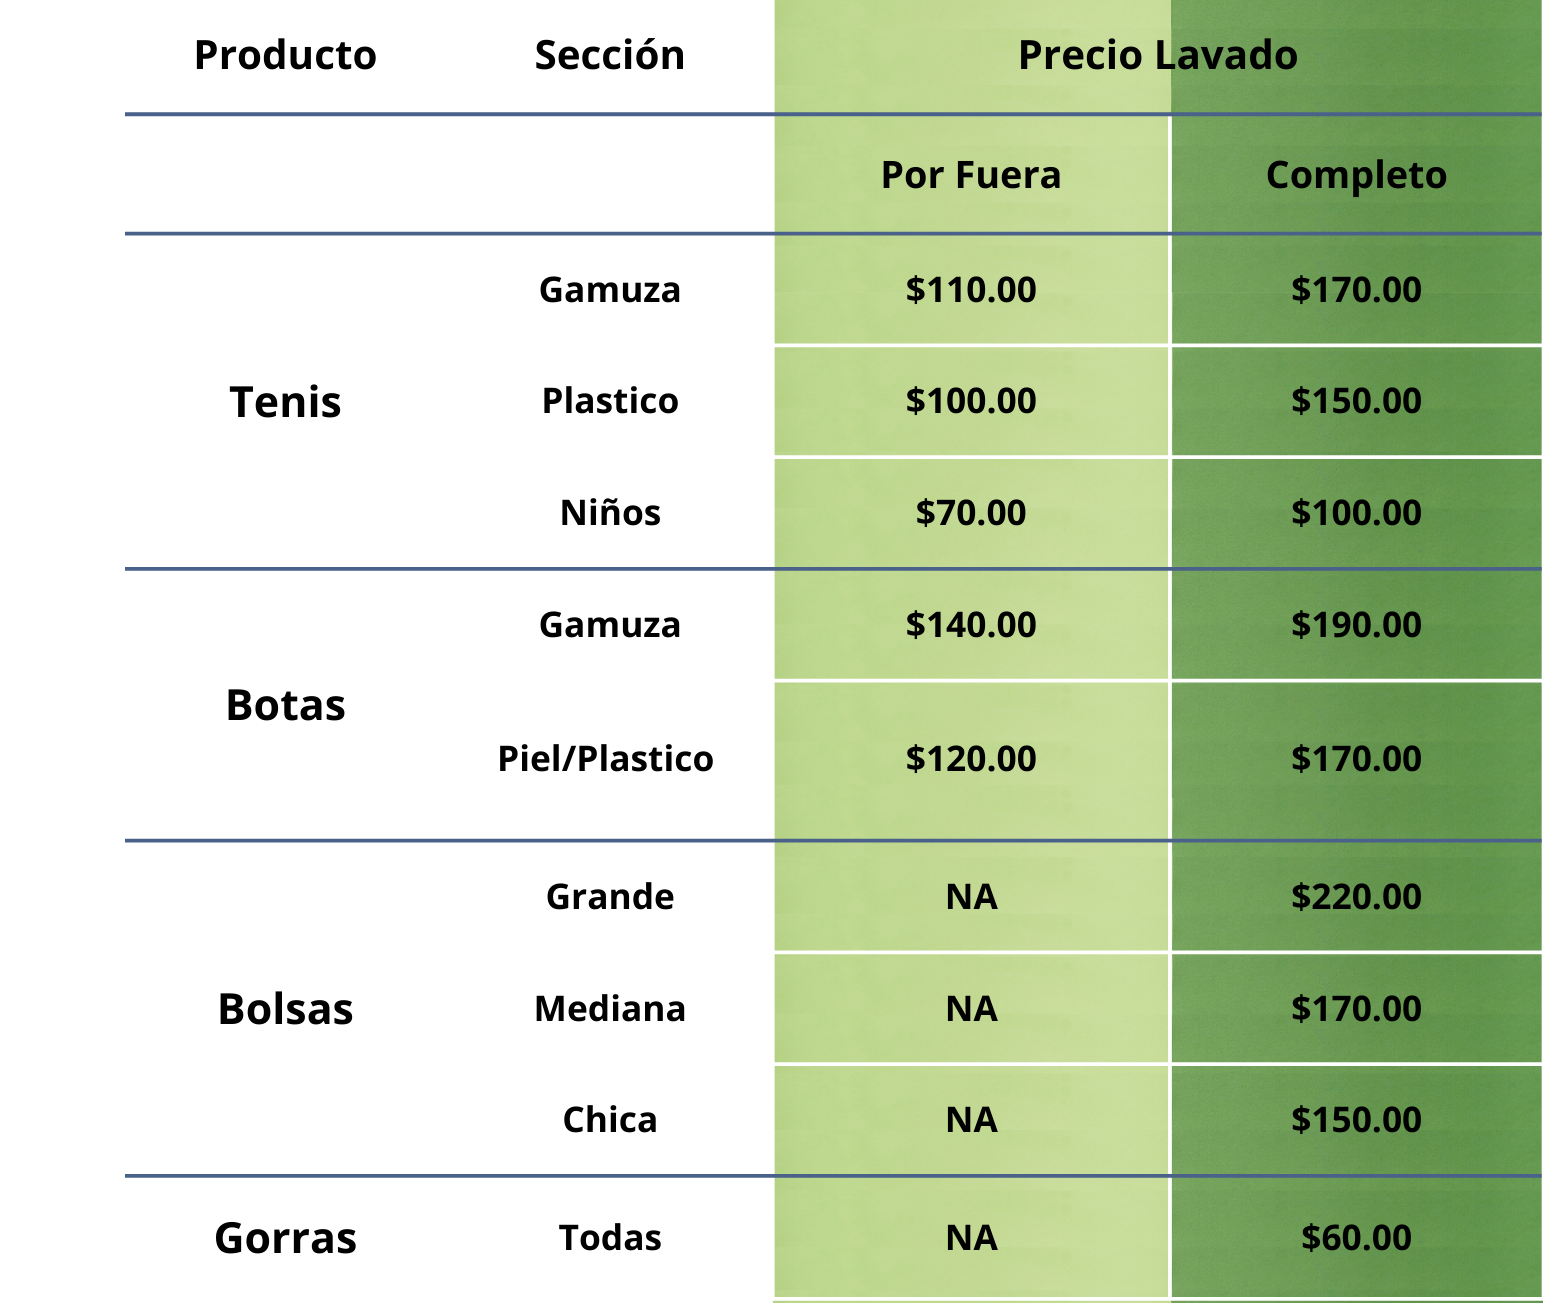Select the Grande section cell
Image resolution: width=1543 pixels, height=1303 pixels.
[610, 897]
